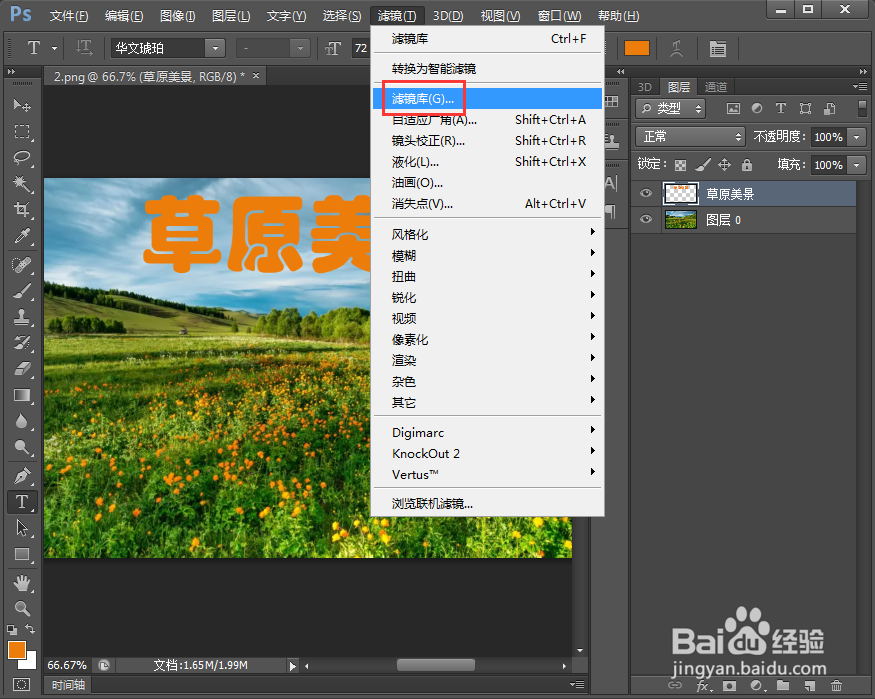Select the Eraser tool
The image size is (875, 699).
click(x=23, y=368)
